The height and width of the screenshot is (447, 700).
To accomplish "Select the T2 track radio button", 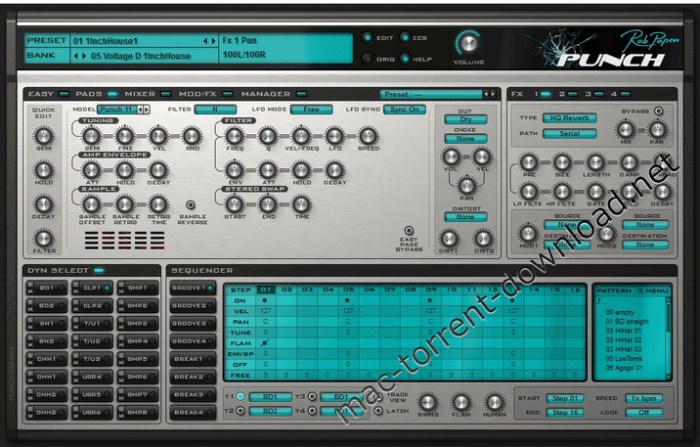I will (x=240, y=411).
